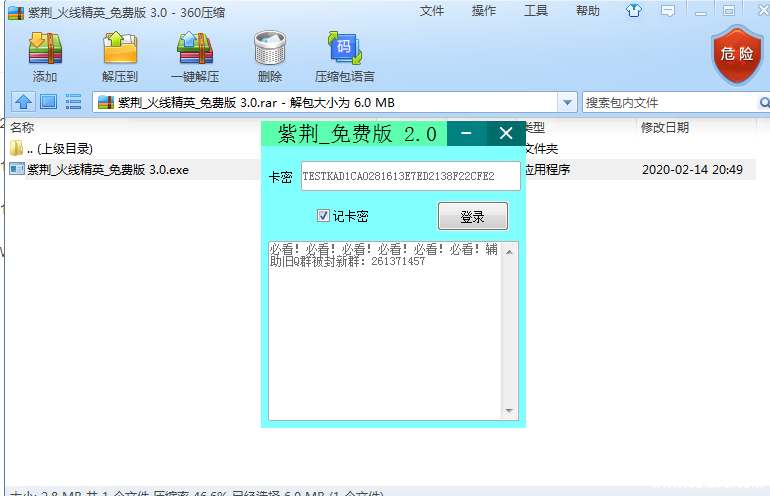Click the red 危险 danger shield badge
This screenshot has height=496, width=770.
[737, 55]
